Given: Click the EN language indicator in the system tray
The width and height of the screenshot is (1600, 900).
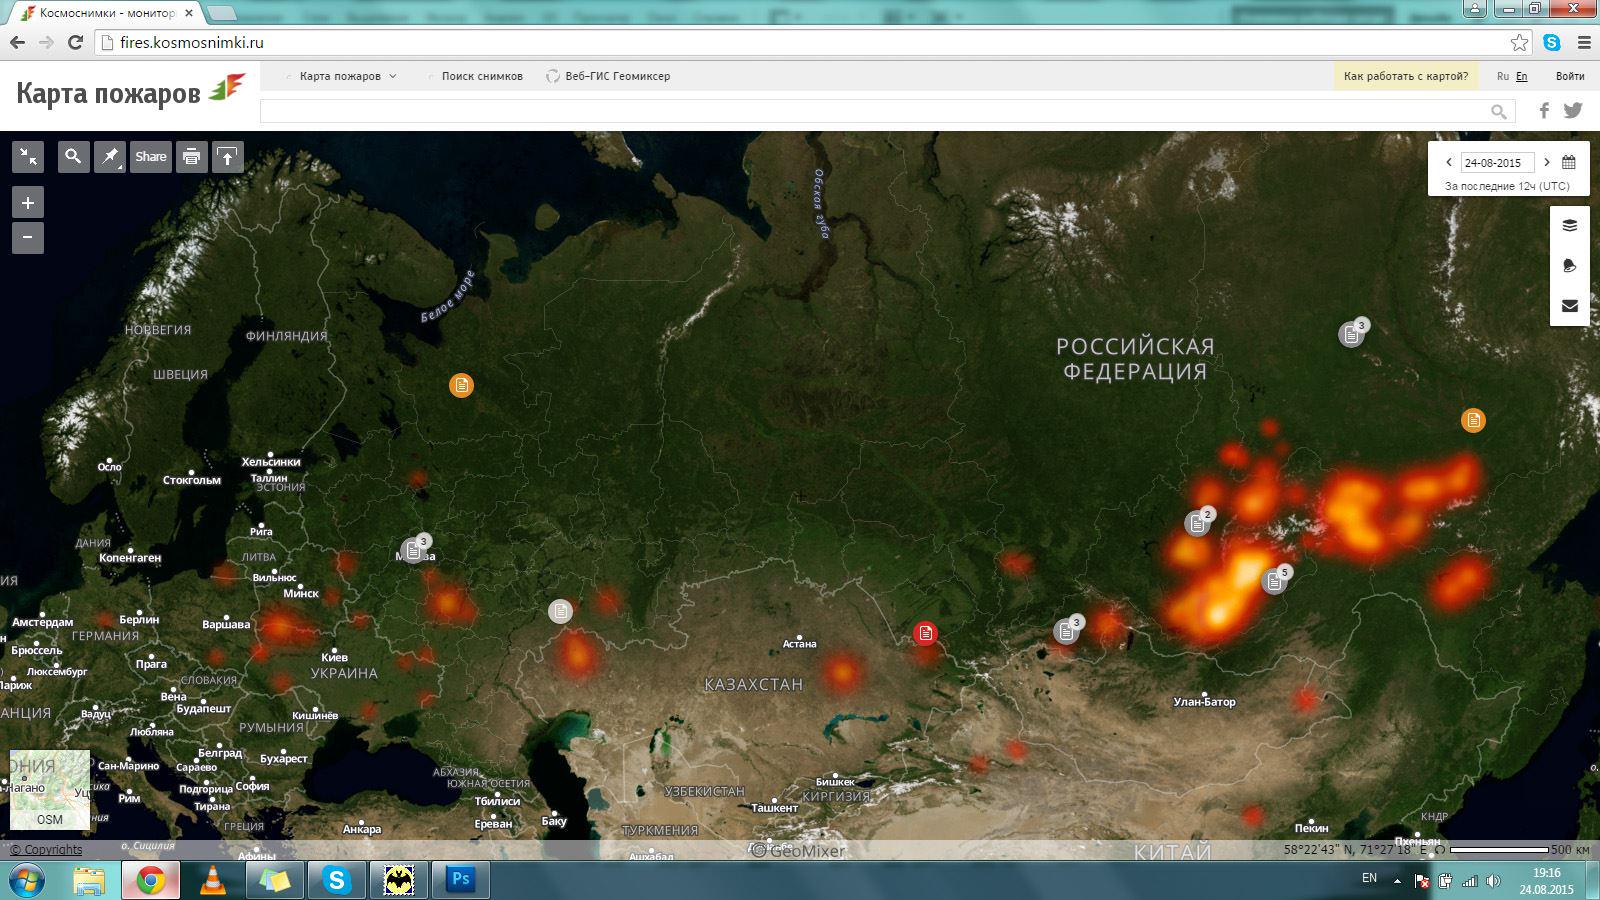Looking at the screenshot, I should click(1369, 878).
